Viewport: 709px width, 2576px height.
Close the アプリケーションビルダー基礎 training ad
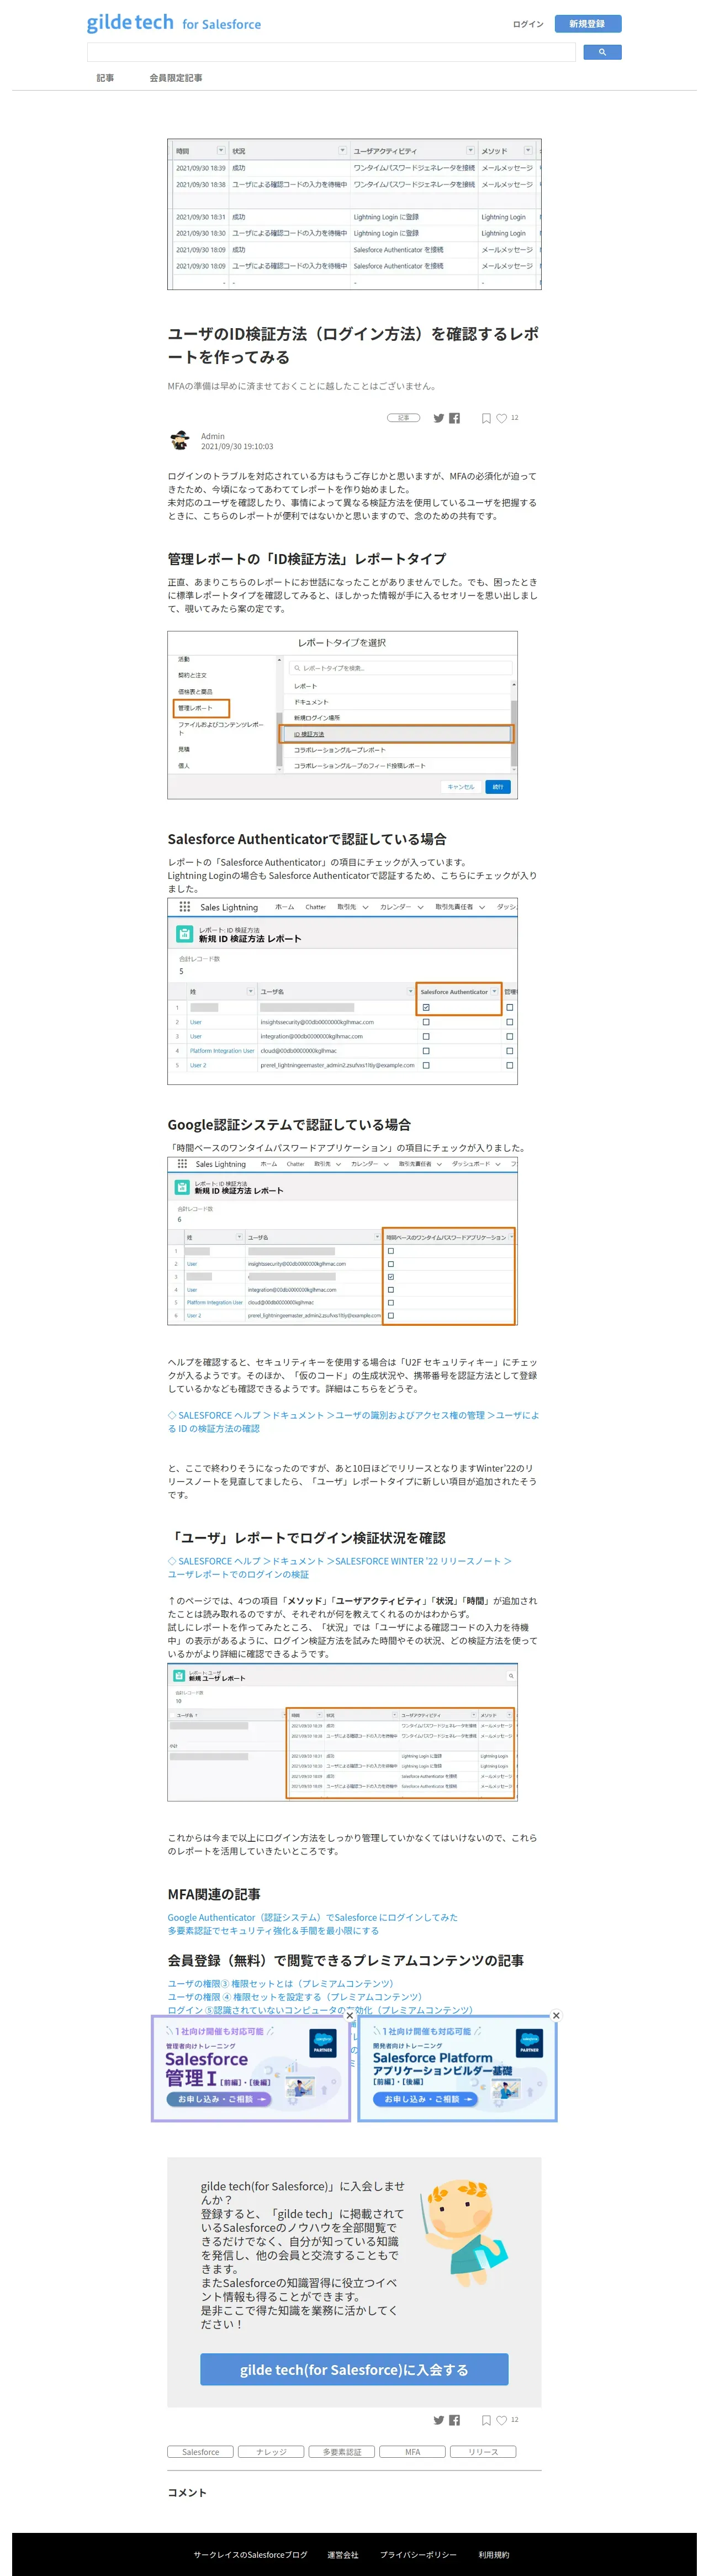[x=556, y=2015]
